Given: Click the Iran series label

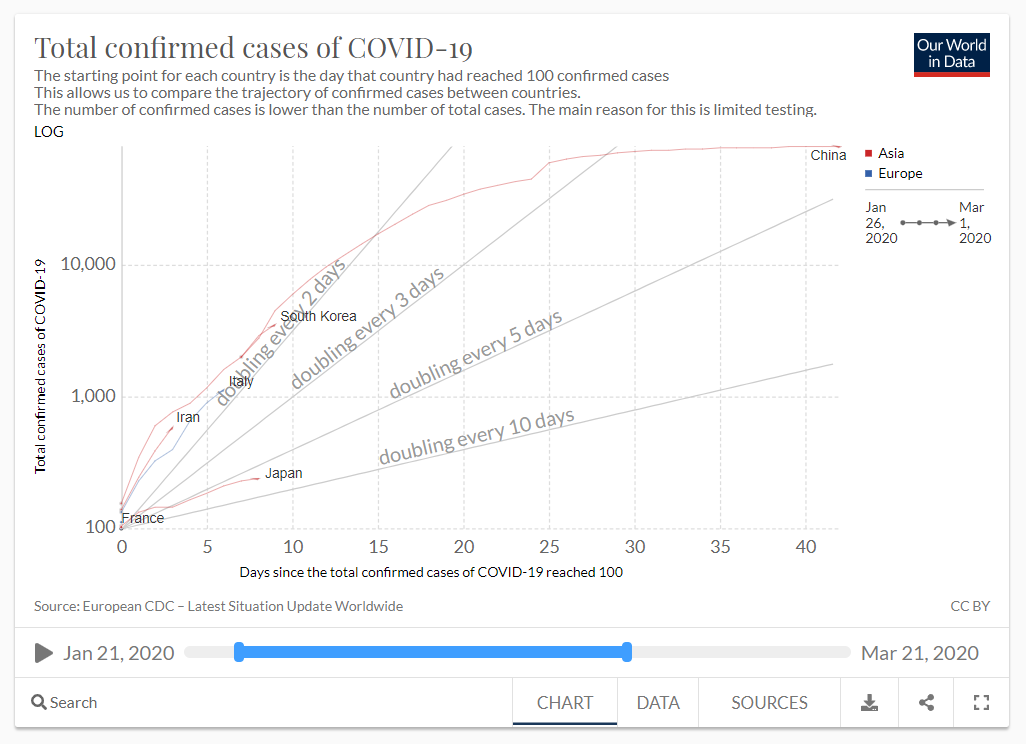Looking at the screenshot, I should pyautogui.click(x=188, y=417).
